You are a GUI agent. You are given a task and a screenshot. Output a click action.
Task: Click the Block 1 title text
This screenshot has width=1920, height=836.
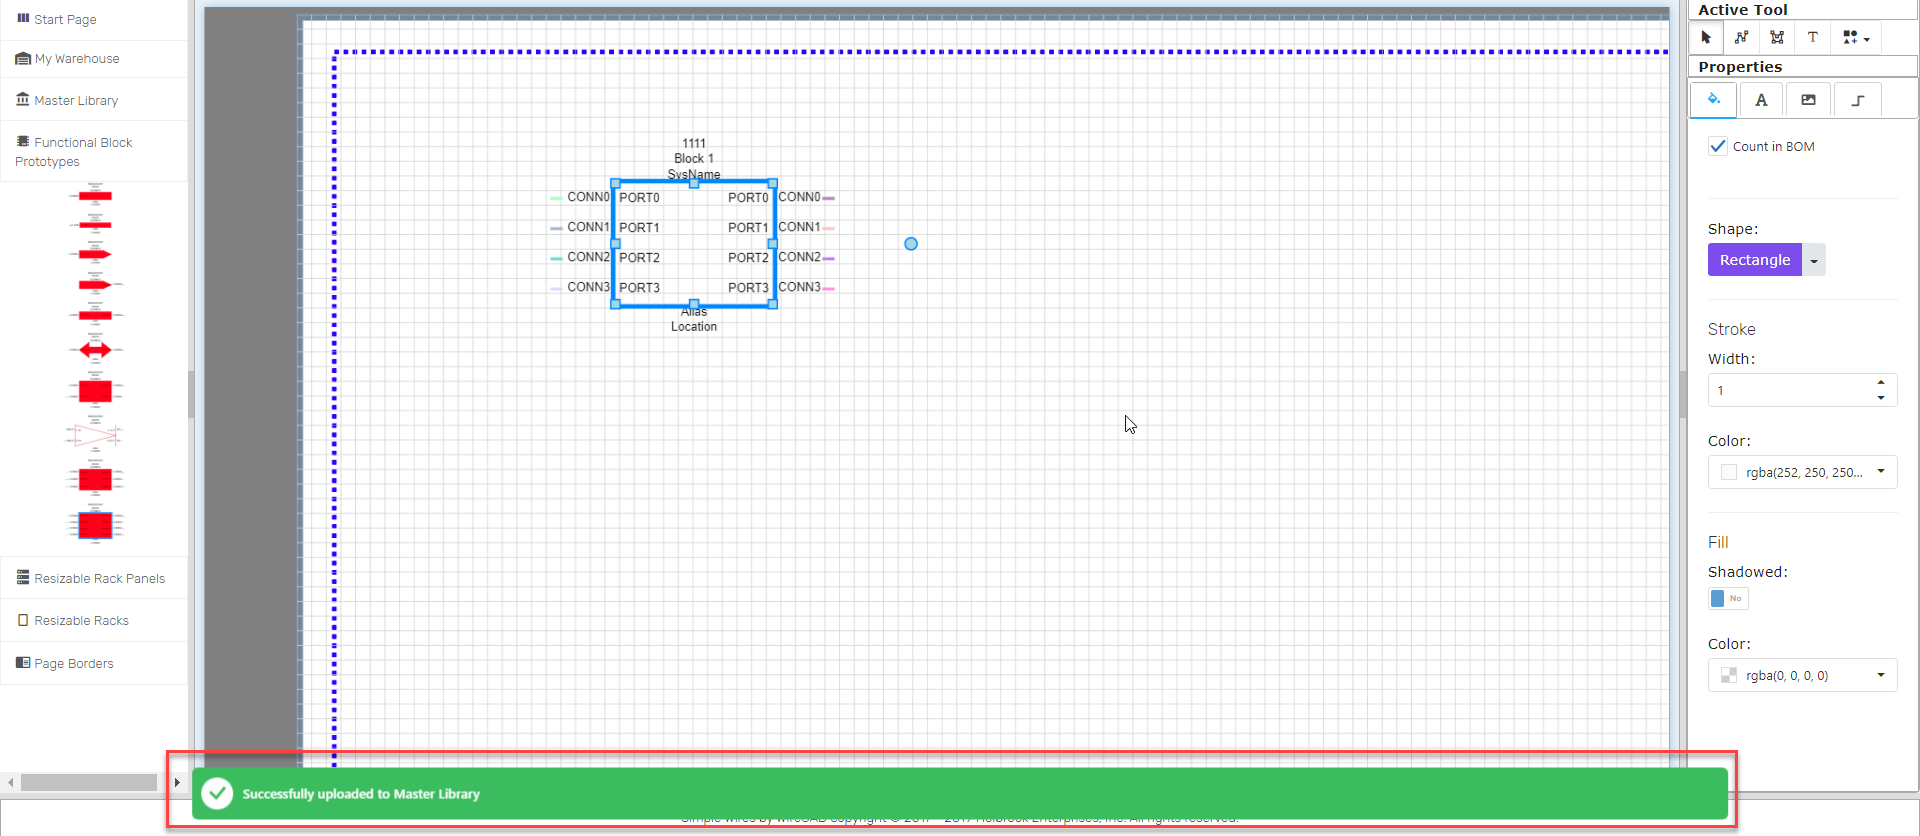(x=694, y=158)
